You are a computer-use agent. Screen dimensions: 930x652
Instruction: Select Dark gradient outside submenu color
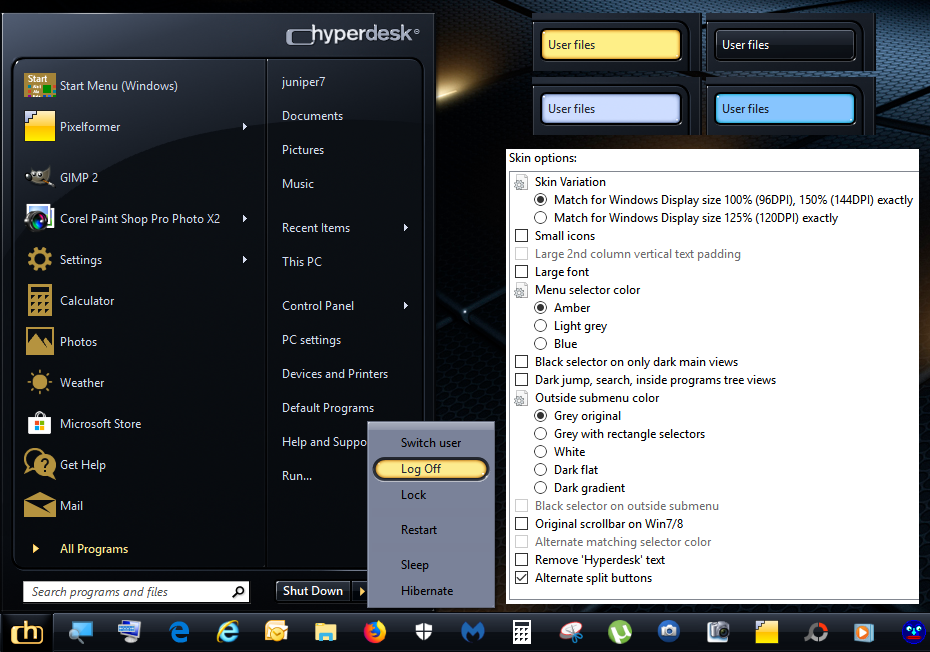(x=540, y=488)
